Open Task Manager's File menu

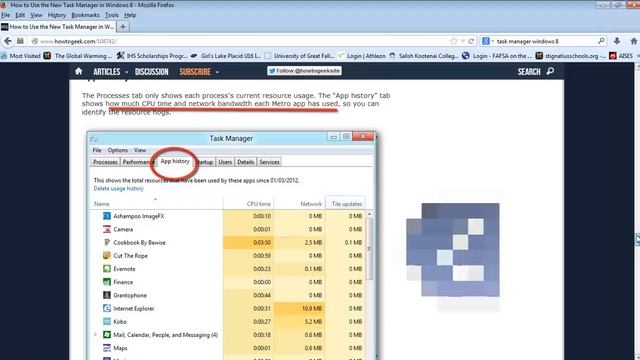(97, 150)
